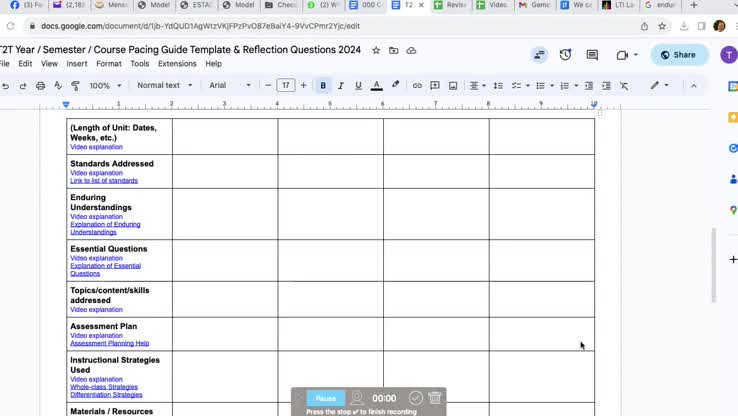Click the Share button
The image size is (738, 416).
679,55
